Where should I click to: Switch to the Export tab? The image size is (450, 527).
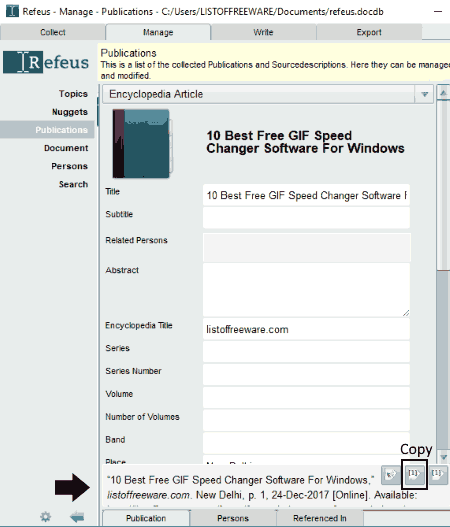coord(369,32)
